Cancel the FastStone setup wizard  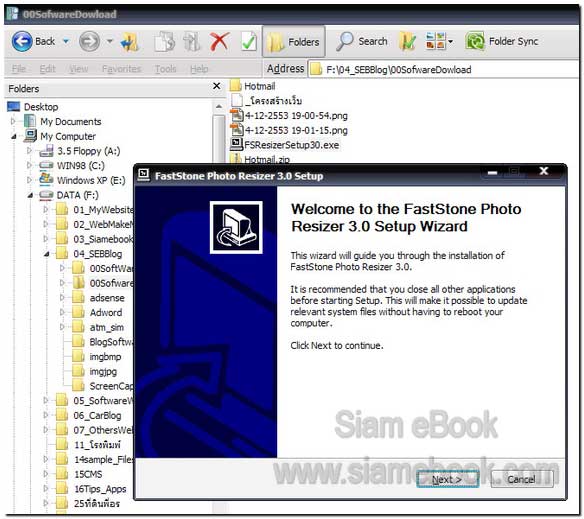522,479
